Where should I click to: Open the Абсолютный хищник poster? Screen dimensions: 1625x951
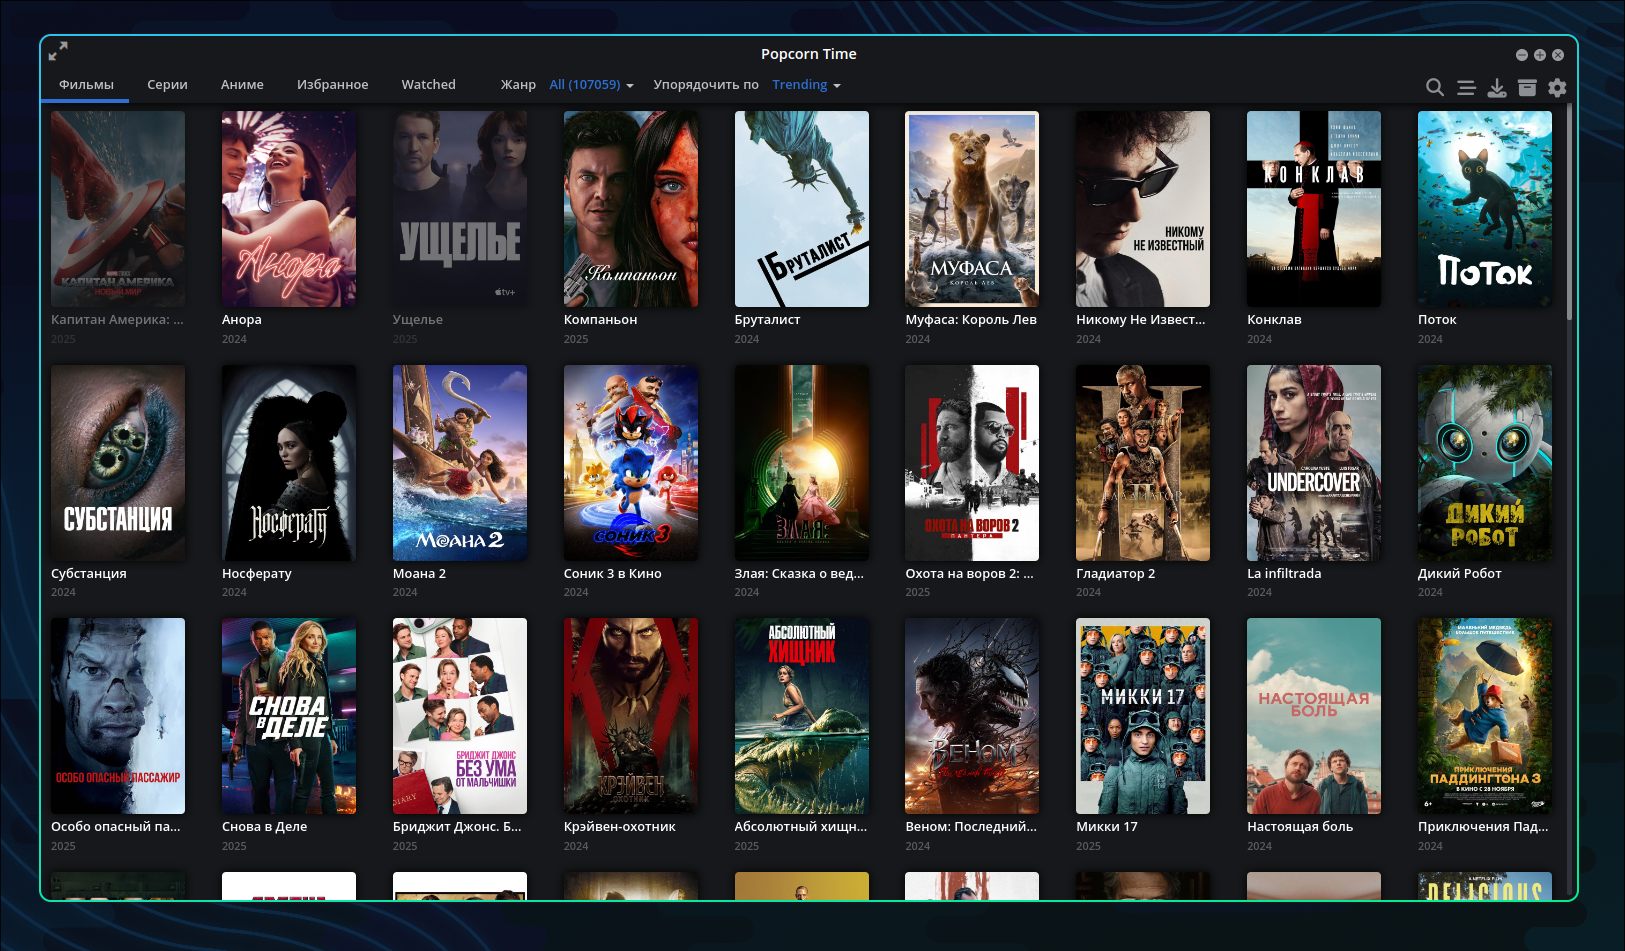tap(802, 716)
